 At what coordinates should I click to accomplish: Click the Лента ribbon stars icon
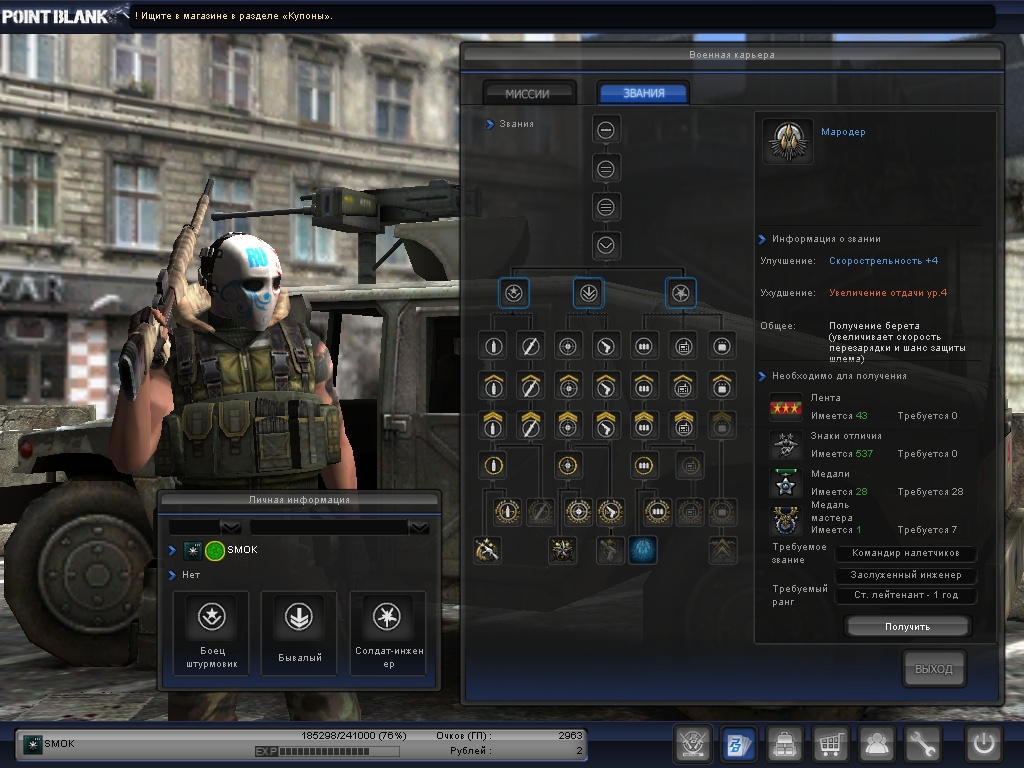pyautogui.click(x=786, y=408)
